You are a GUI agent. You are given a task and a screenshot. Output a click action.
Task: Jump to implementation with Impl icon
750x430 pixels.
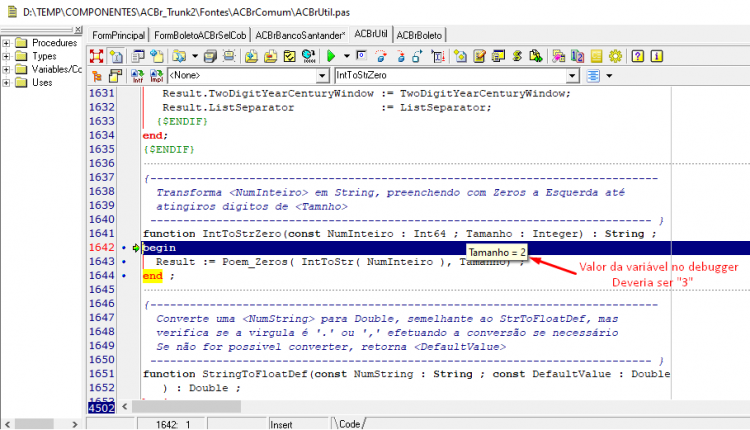pos(156,76)
